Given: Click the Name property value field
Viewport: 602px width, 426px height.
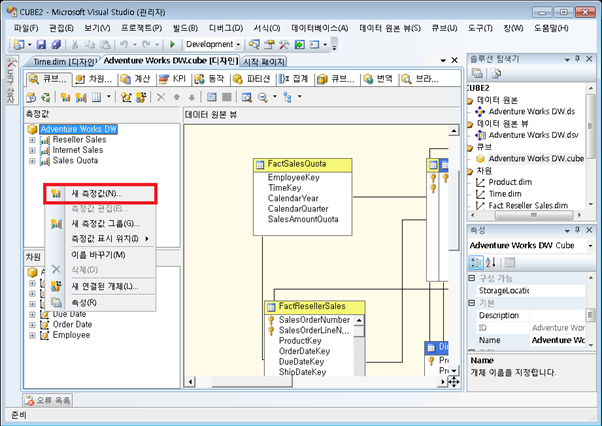Looking at the screenshot, I should pyautogui.click(x=557, y=340).
